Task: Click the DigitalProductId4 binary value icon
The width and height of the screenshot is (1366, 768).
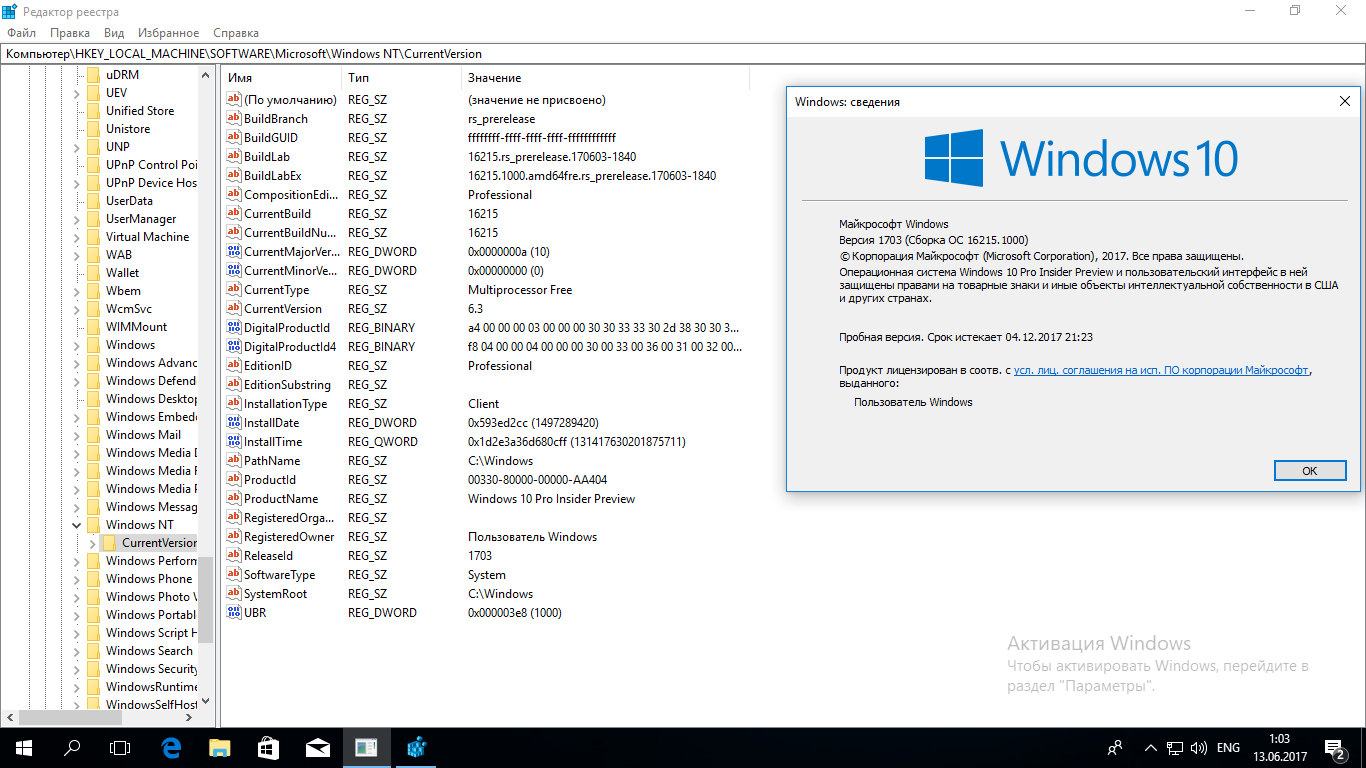Action: [234, 347]
